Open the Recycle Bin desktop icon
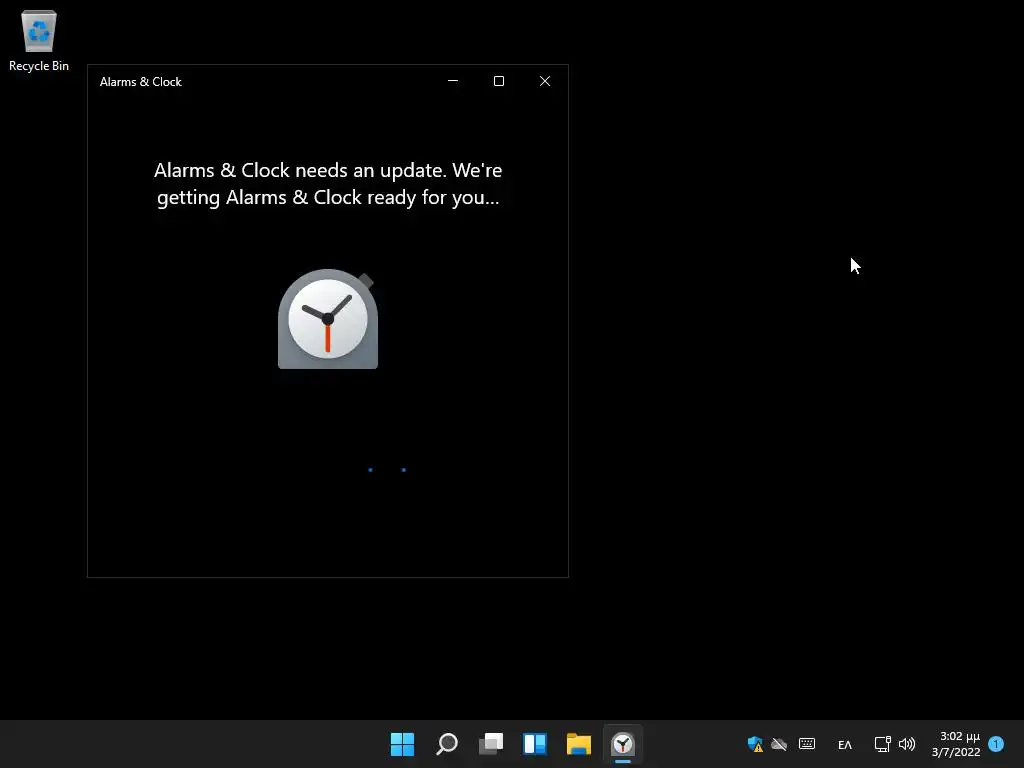 point(39,40)
